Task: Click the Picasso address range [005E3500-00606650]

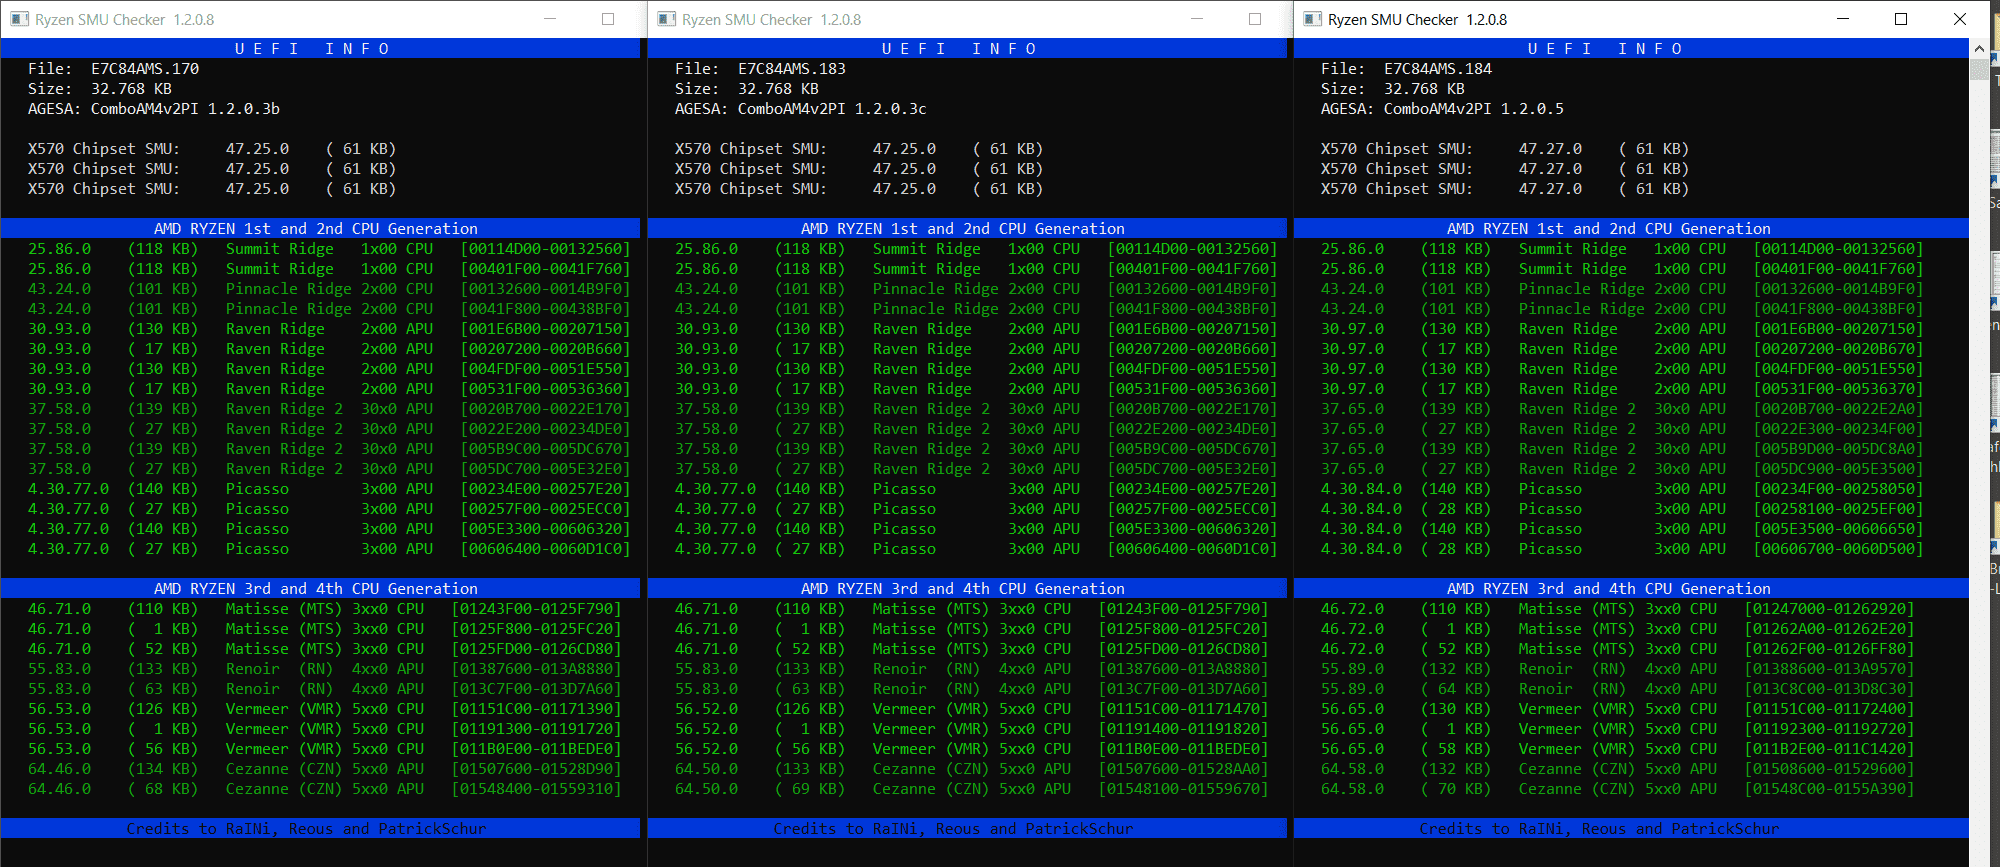Action: click(1838, 529)
